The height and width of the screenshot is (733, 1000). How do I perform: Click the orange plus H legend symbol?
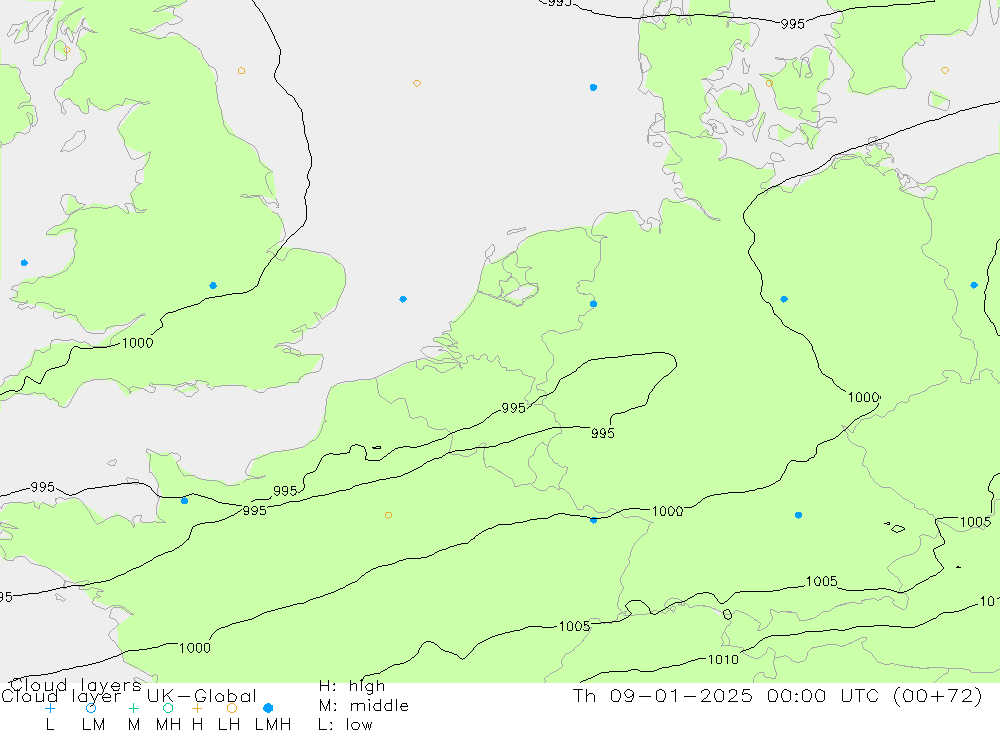(x=197, y=708)
